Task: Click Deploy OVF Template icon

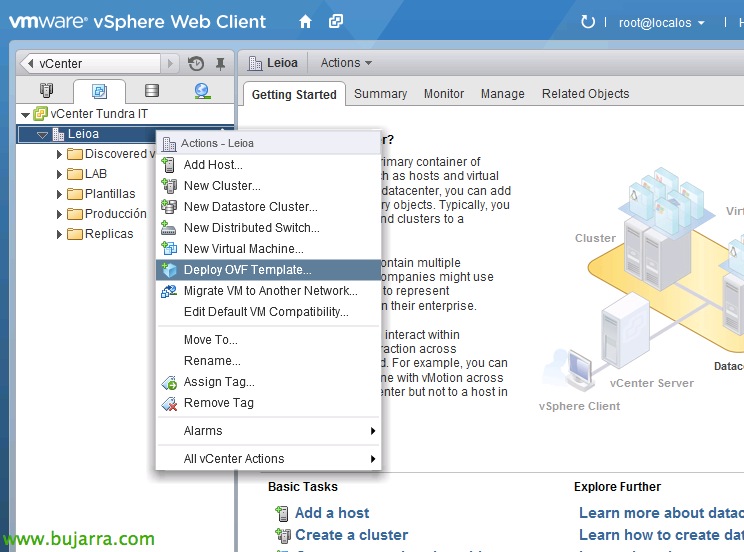Action: [x=169, y=270]
